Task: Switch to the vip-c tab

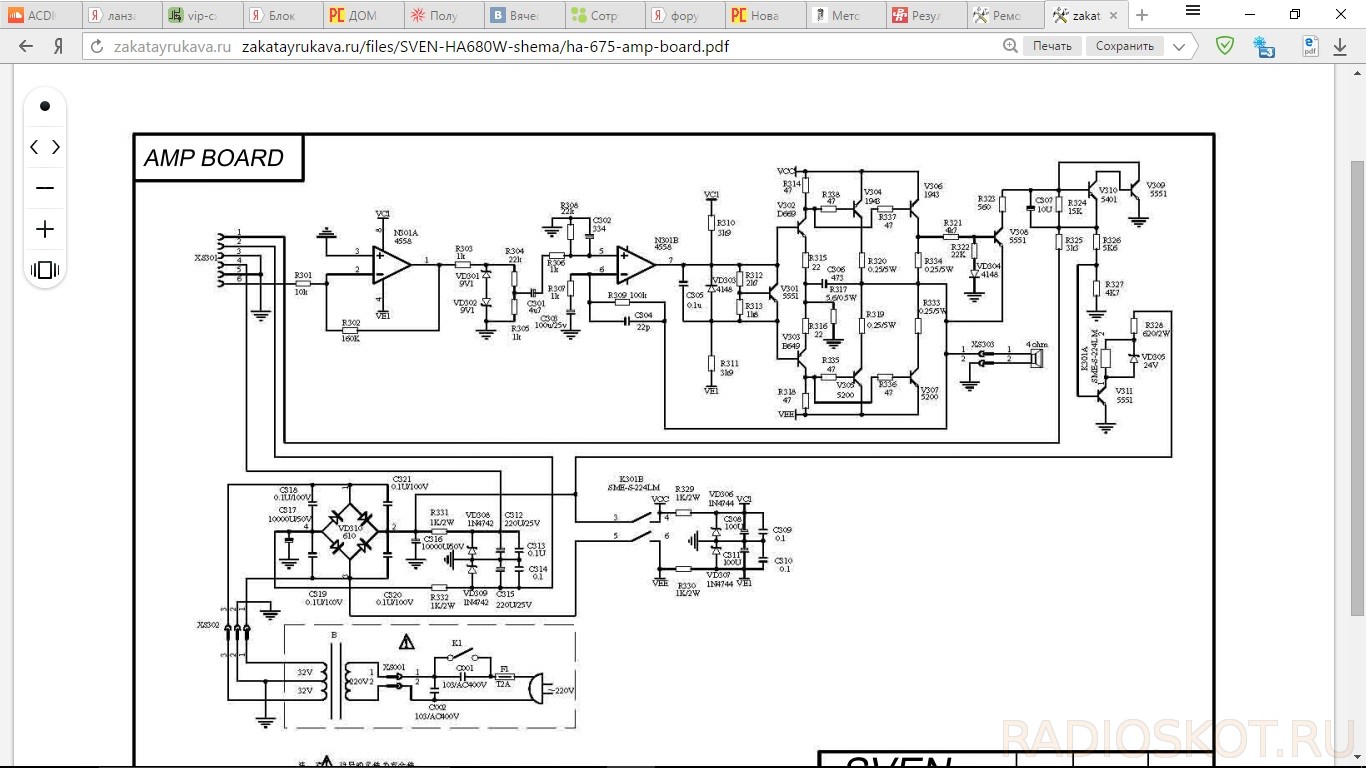Action: [201, 15]
